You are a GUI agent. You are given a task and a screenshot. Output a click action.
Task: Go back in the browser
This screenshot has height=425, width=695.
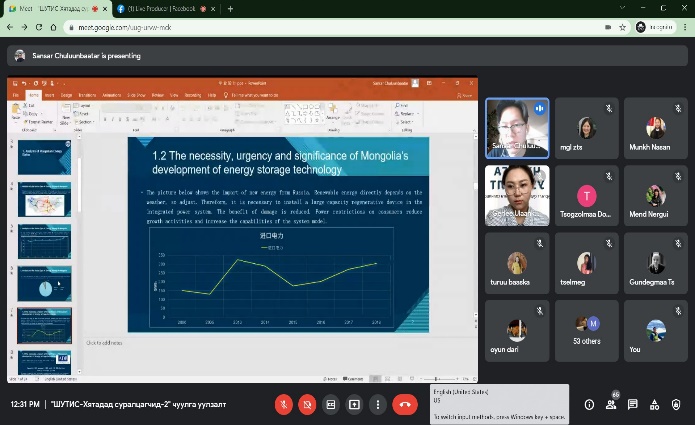click(x=10, y=27)
